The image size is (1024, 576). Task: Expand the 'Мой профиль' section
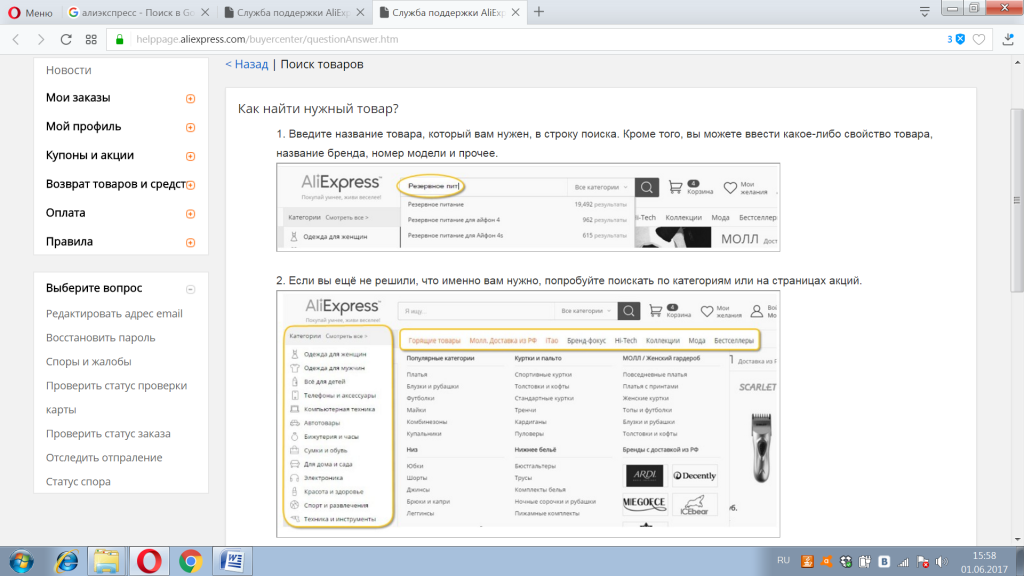190,128
